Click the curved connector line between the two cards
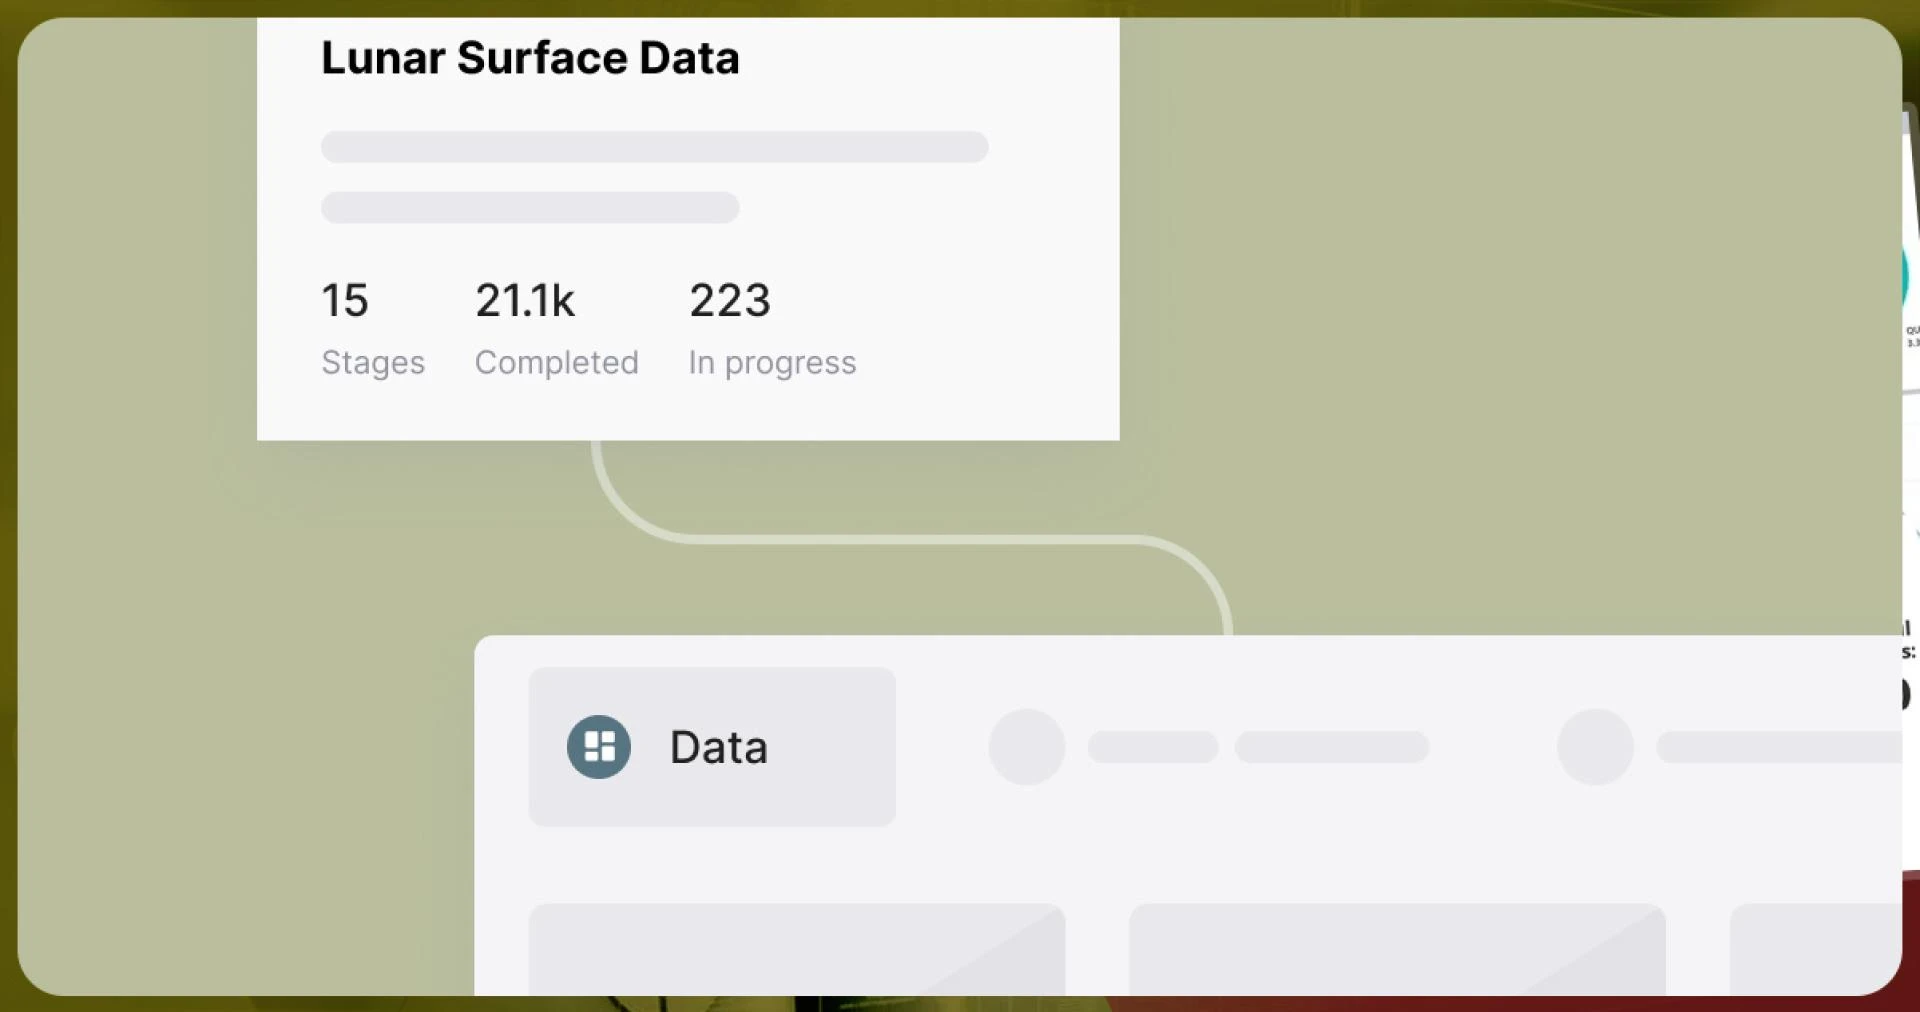Screen dimensions: 1920x1012 pyautogui.click(x=900, y=538)
